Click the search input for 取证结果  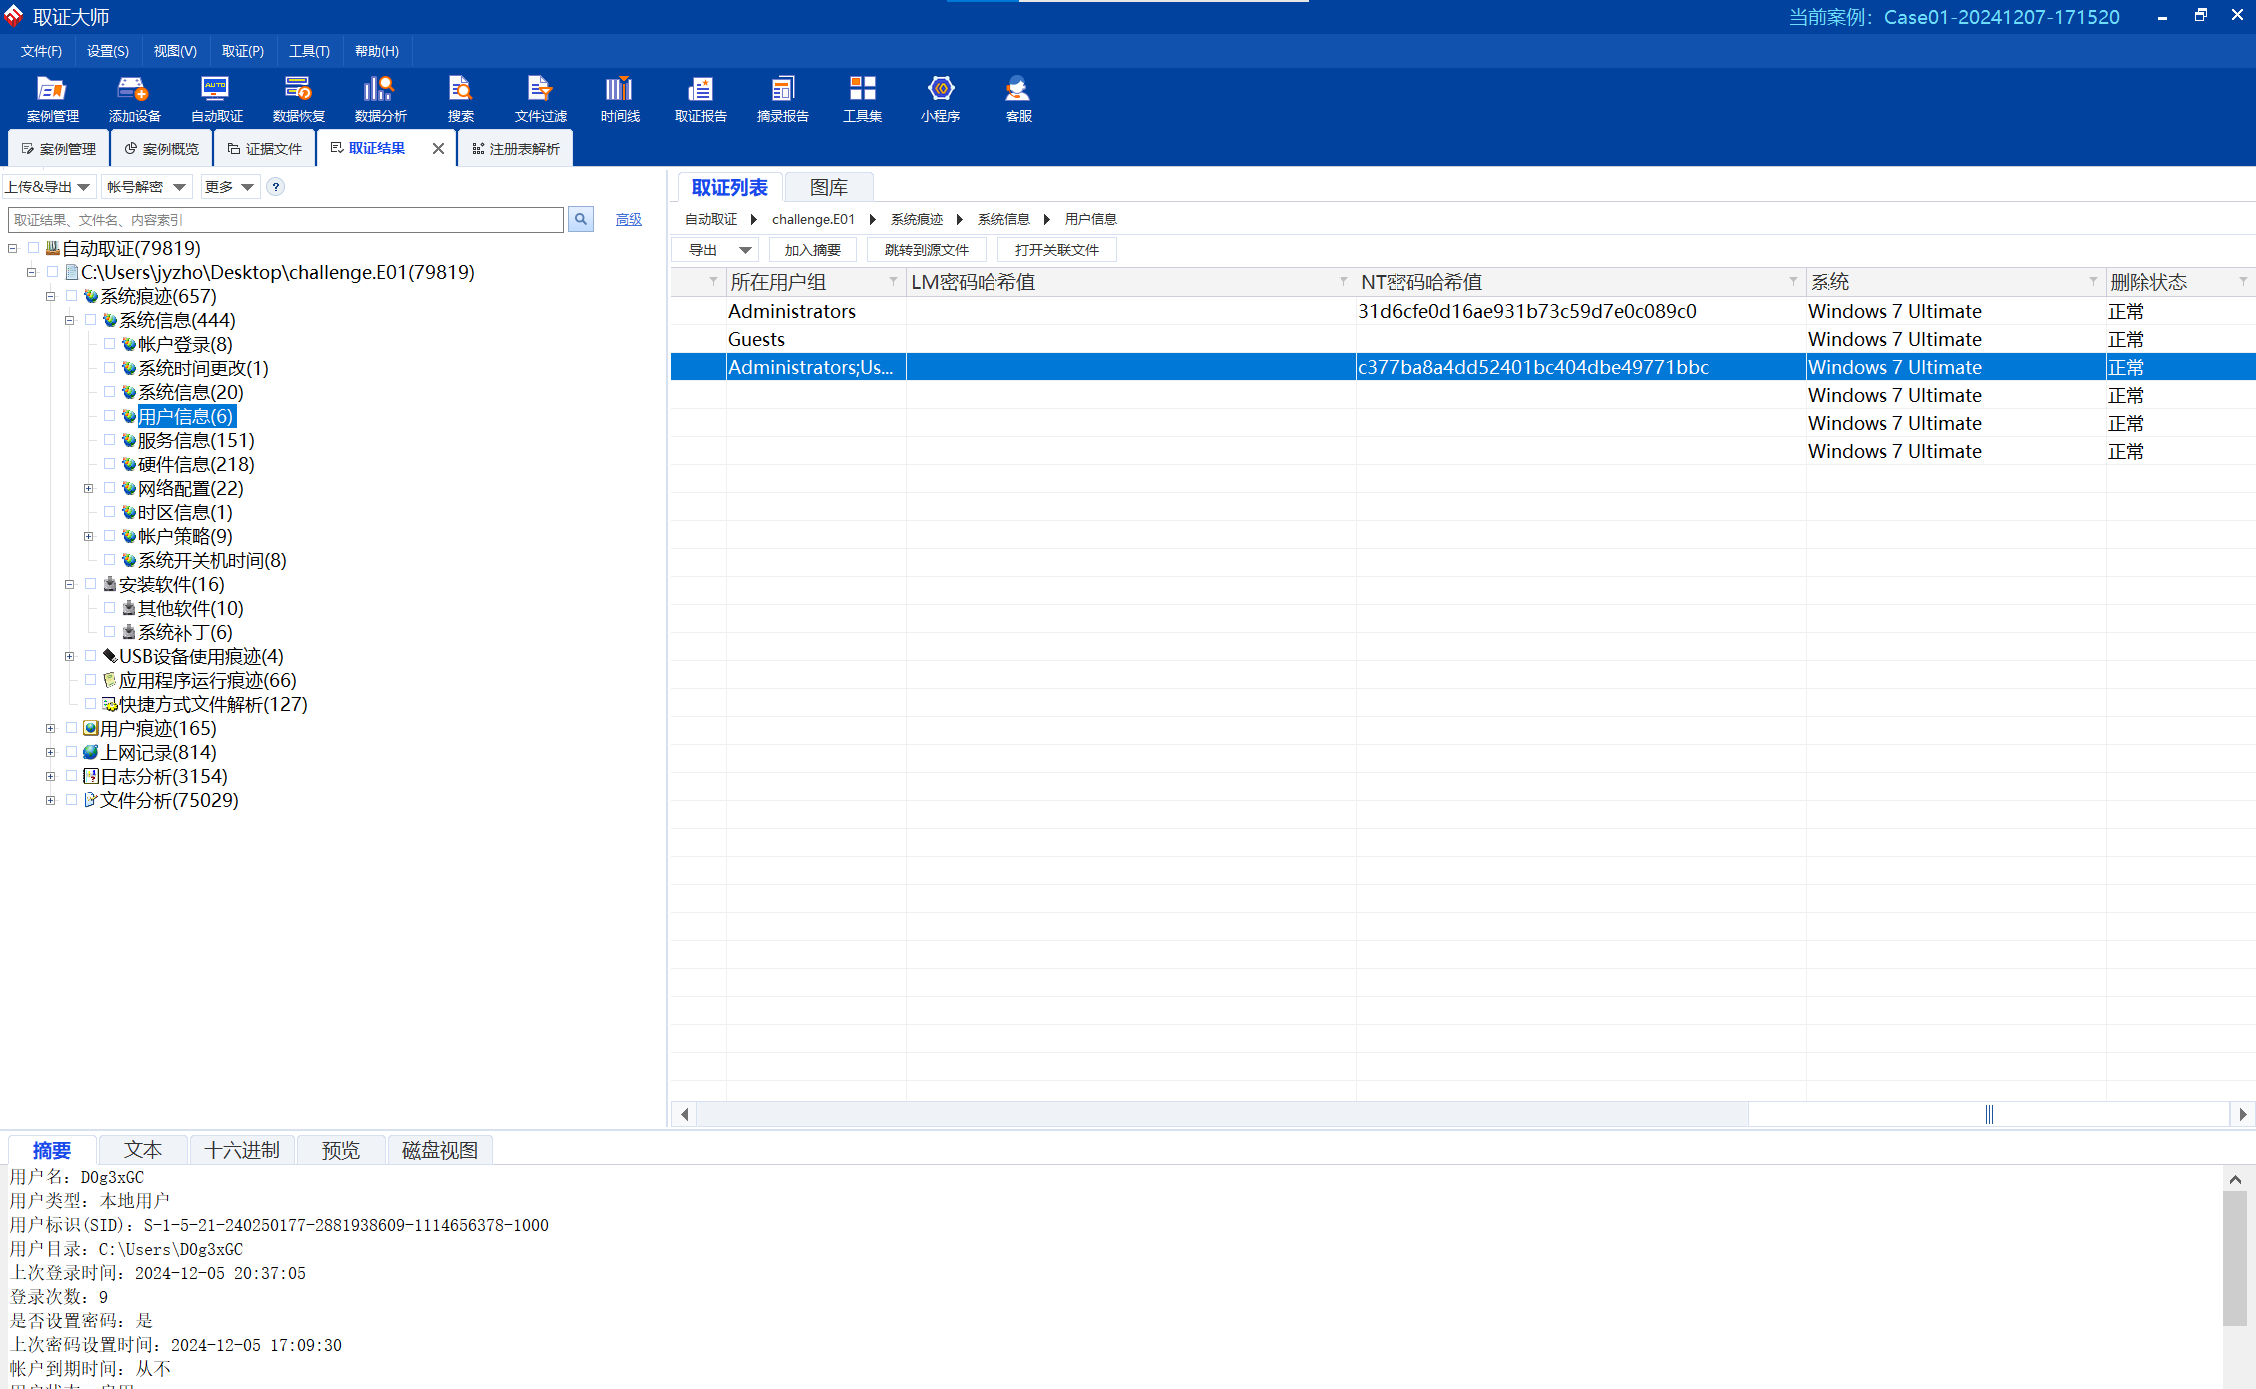tap(286, 219)
